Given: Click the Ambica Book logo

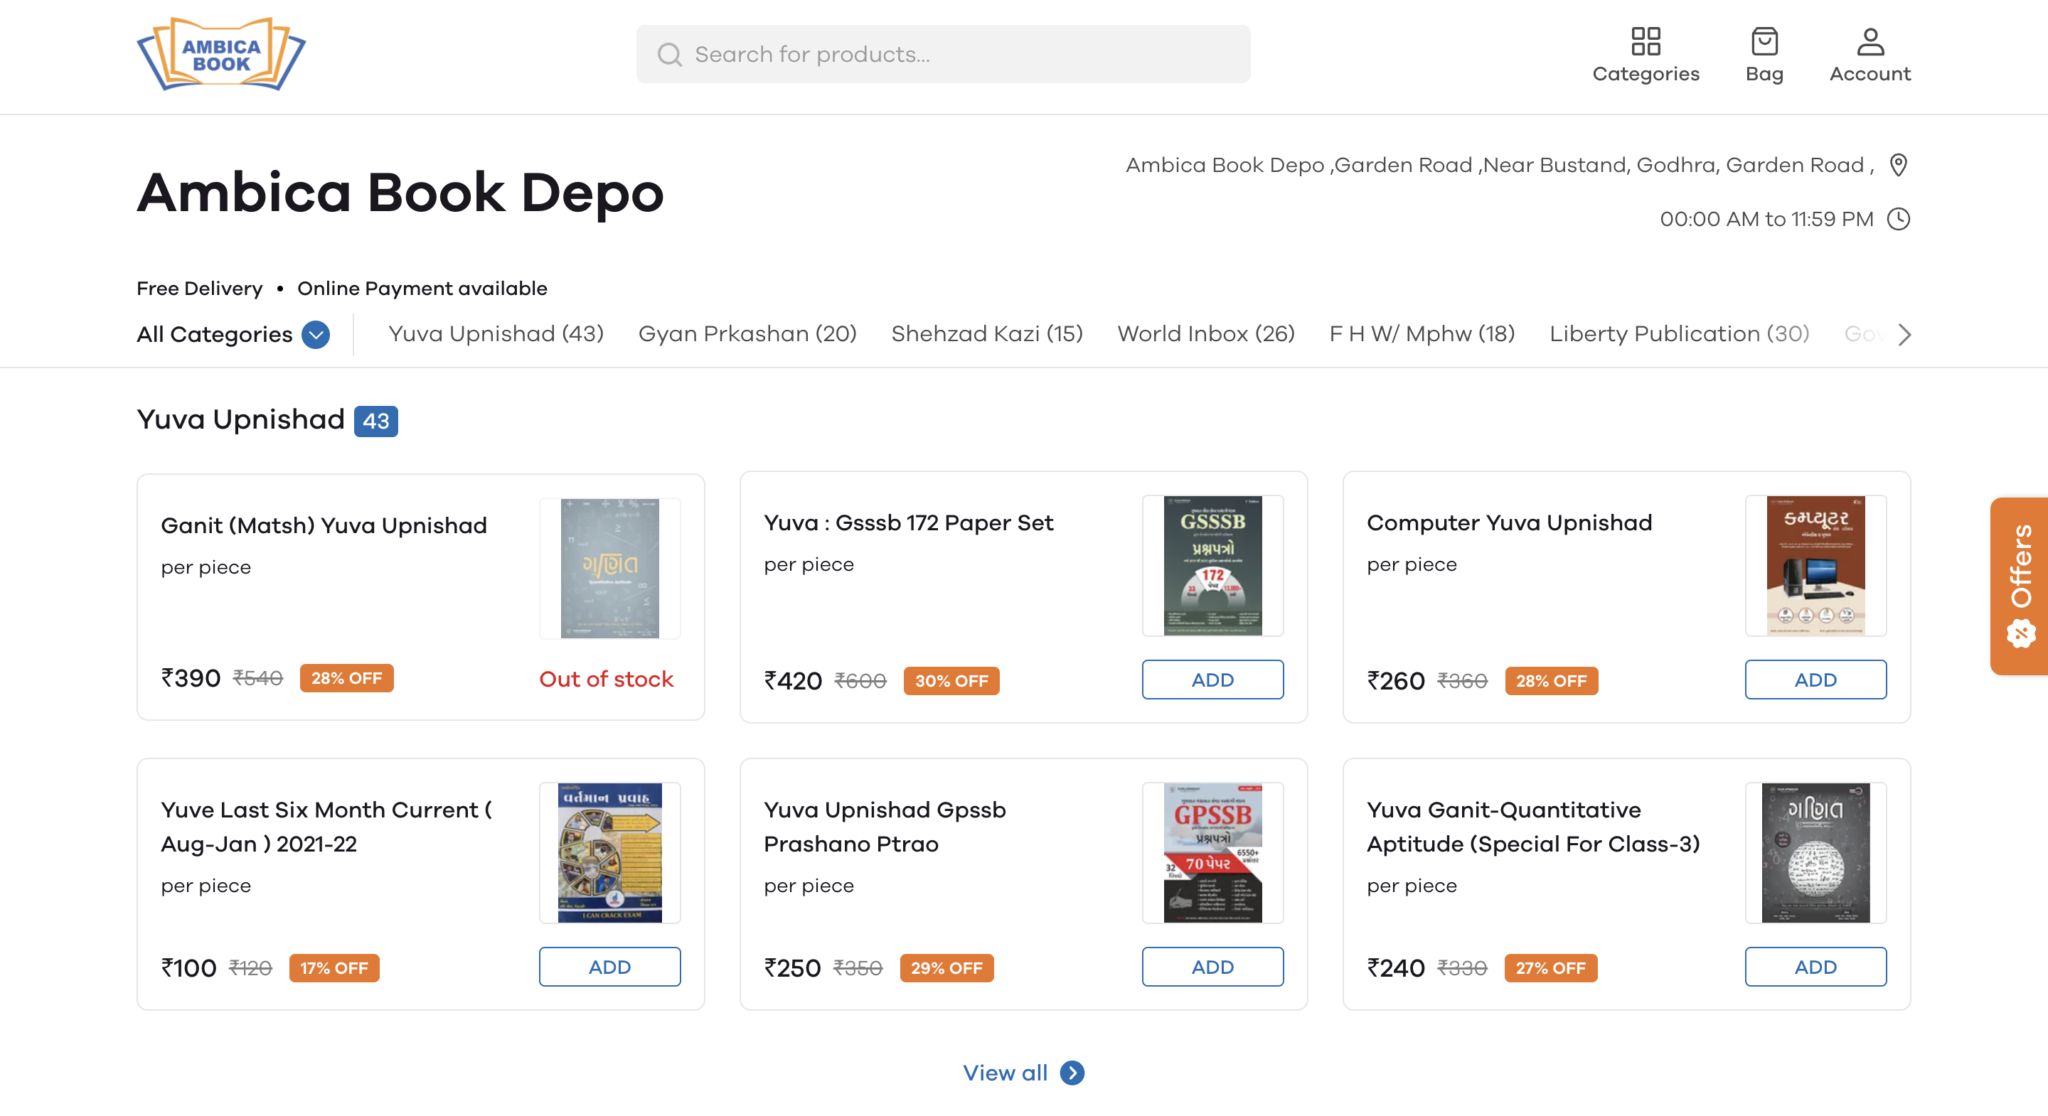Looking at the screenshot, I should coord(221,55).
